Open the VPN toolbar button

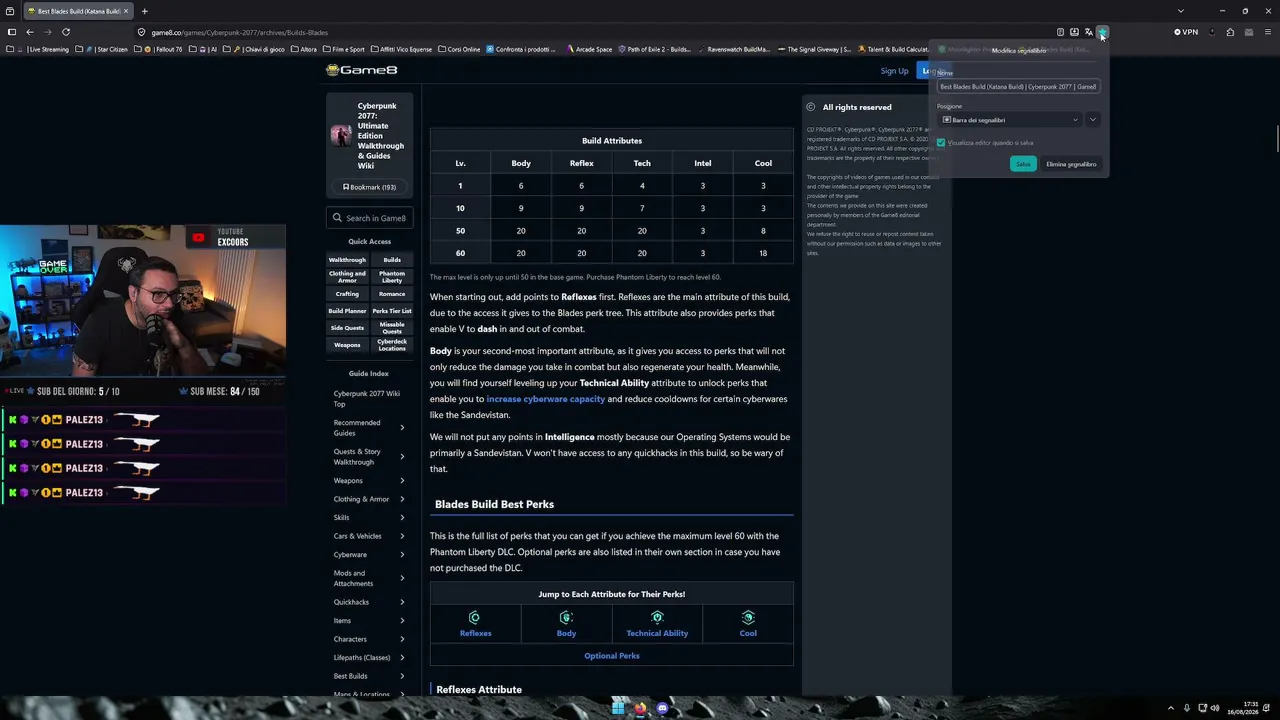pyautogui.click(x=1186, y=32)
